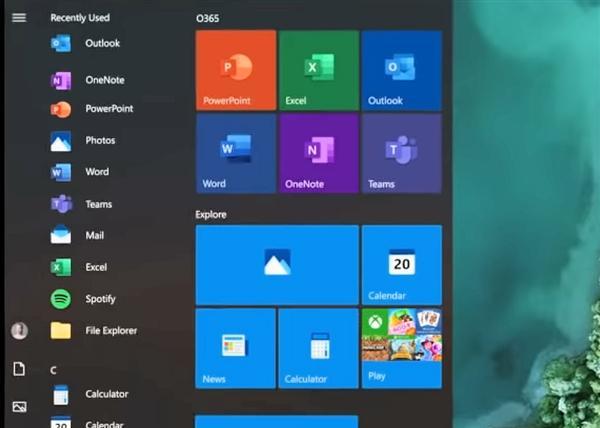
Task: Open the OneNote tile in O365
Action: tap(319, 153)
